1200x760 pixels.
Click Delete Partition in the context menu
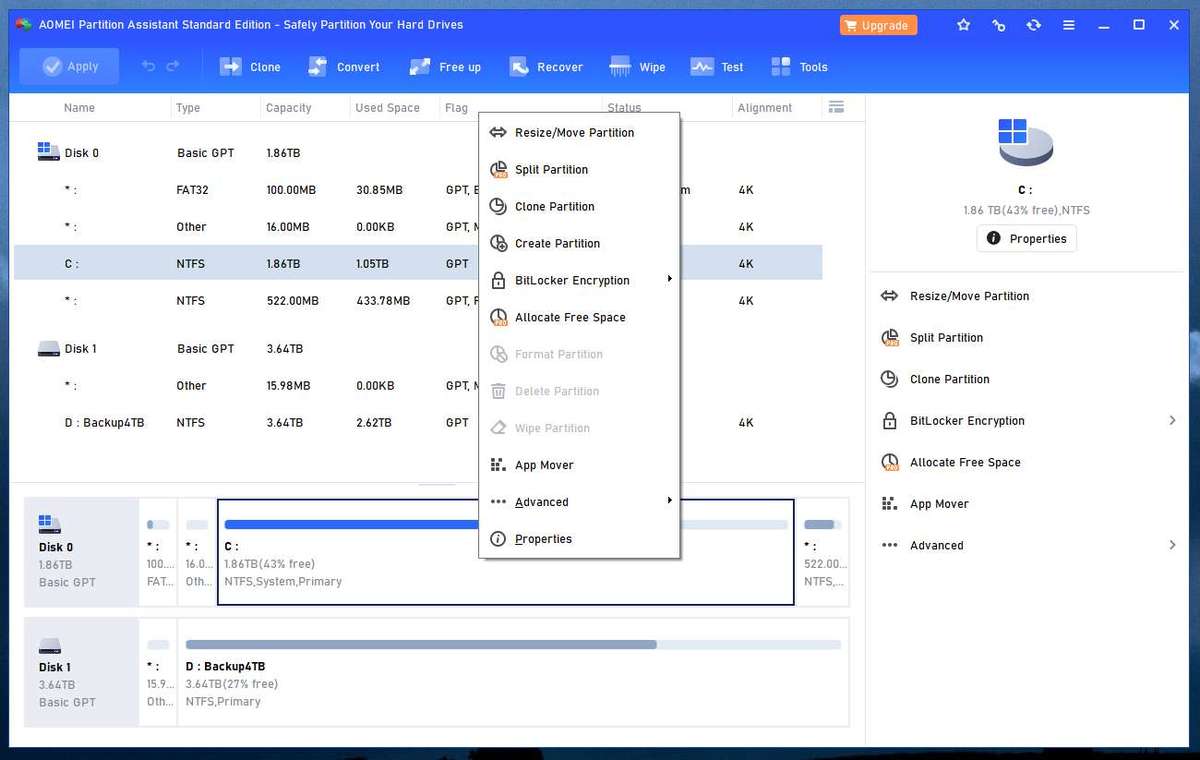click(x=579, y=391)
